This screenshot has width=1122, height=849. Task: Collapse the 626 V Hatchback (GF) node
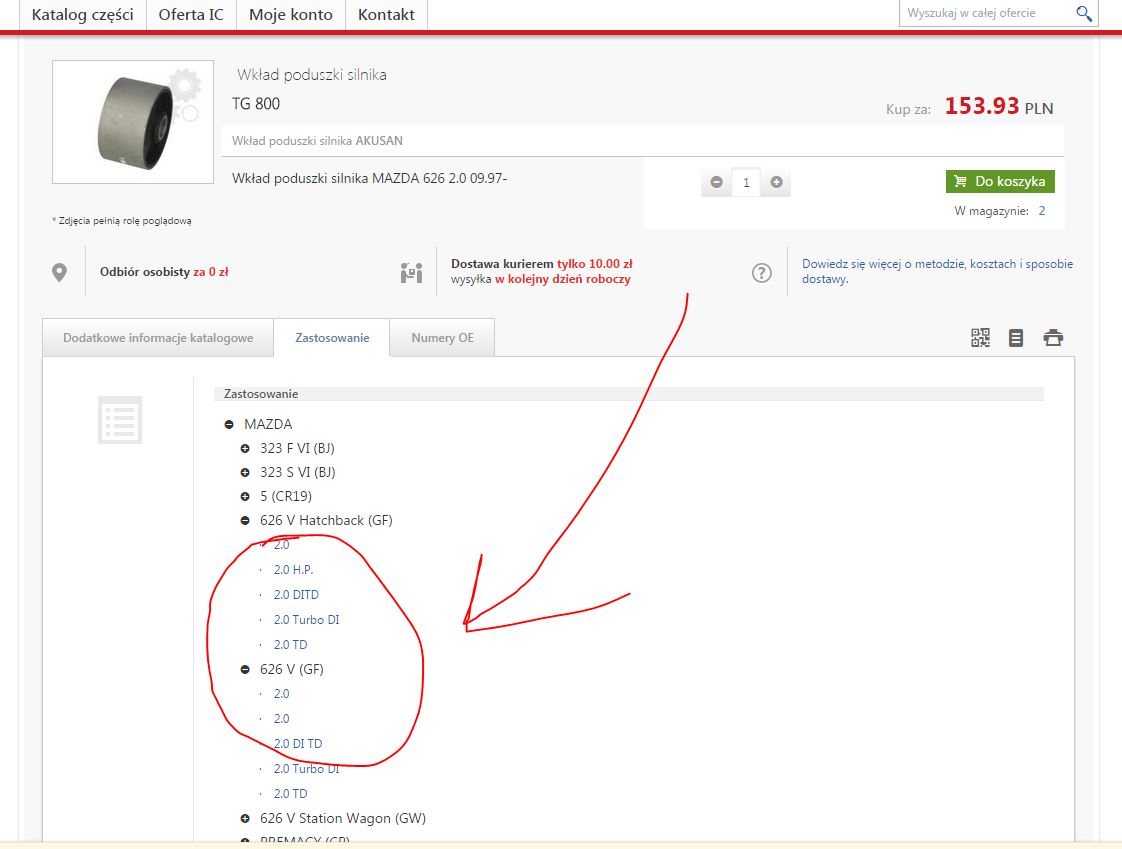tap(245, 521)
